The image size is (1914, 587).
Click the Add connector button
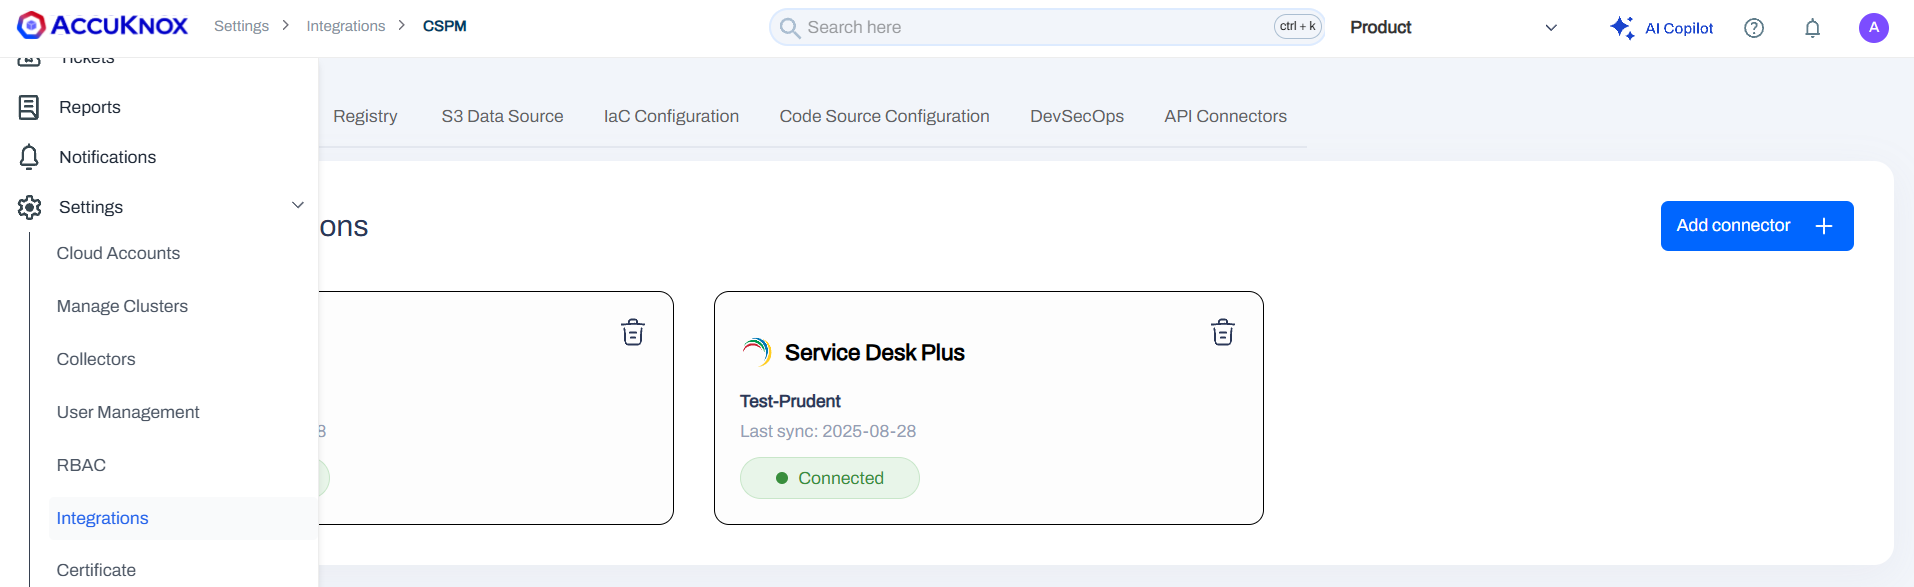tap(1756, 226)
